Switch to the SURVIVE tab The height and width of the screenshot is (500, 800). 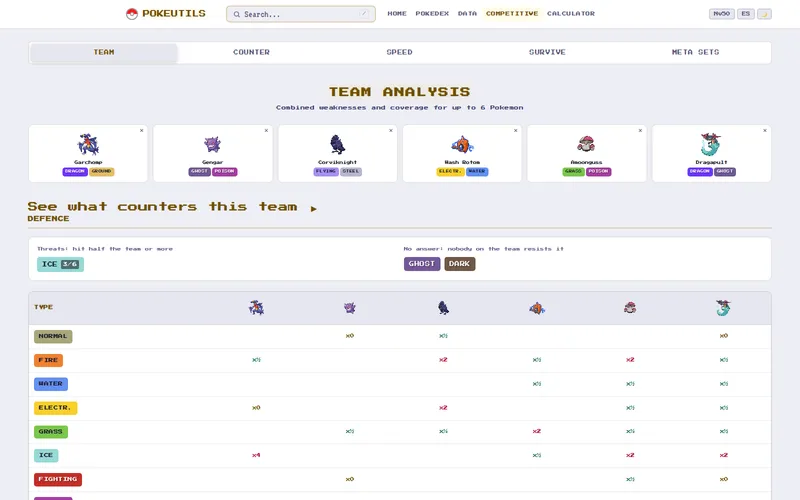(547, 53)
